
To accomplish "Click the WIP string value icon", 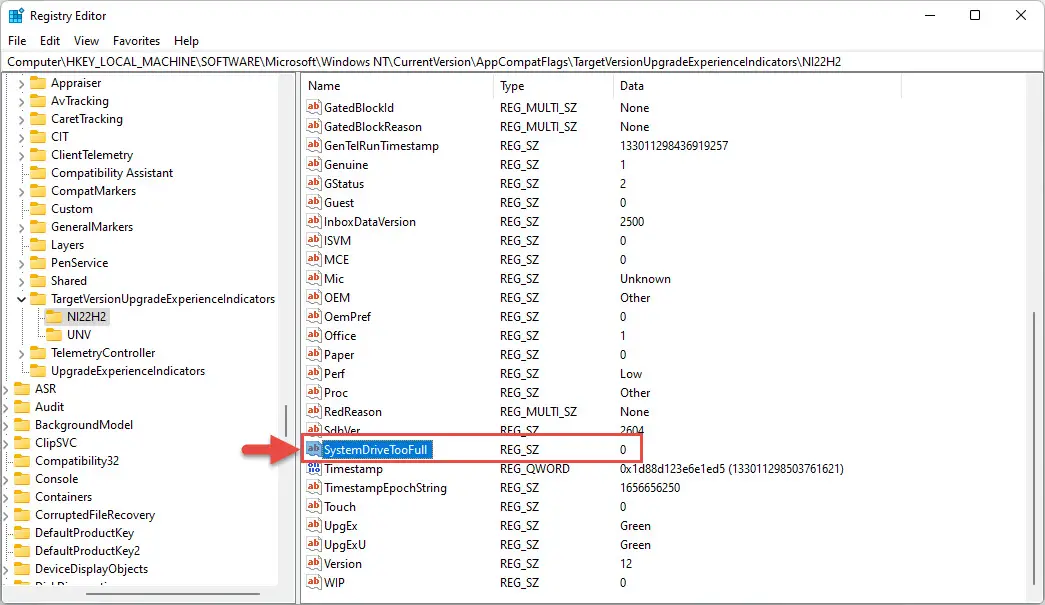I will pos(314,582).
